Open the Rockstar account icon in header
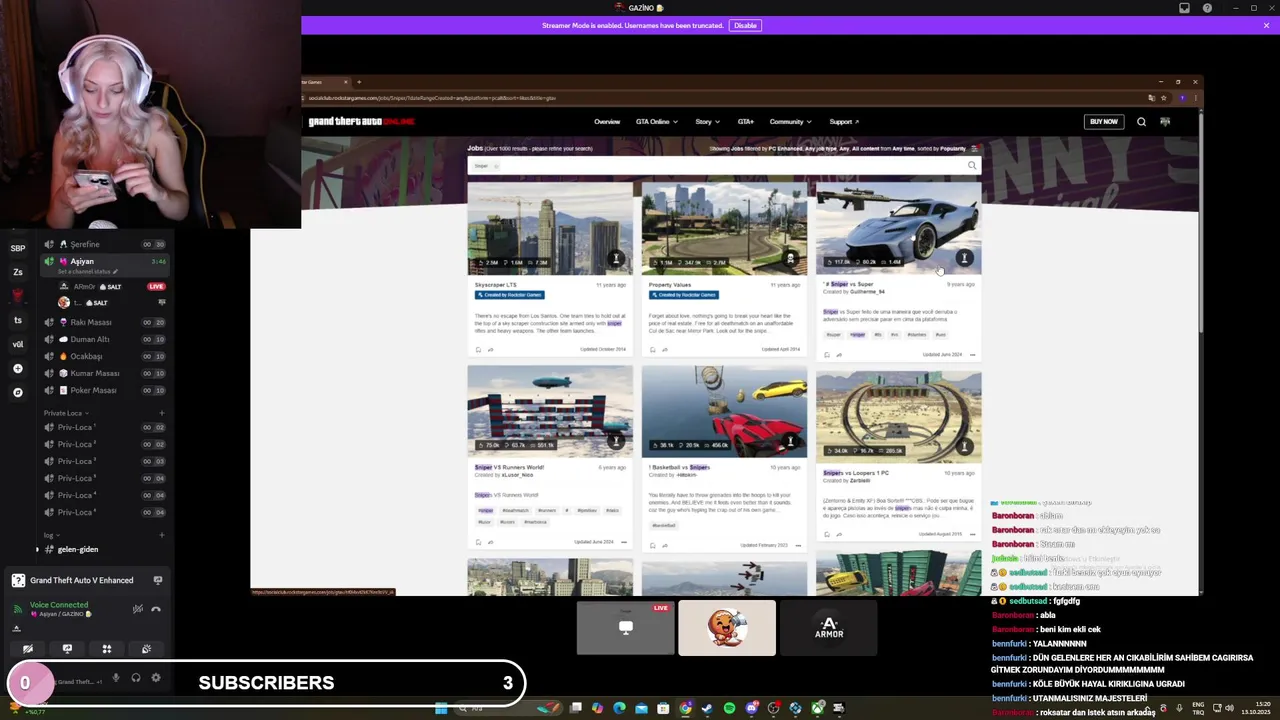The image size is (1280, 720). point(1165,122)
